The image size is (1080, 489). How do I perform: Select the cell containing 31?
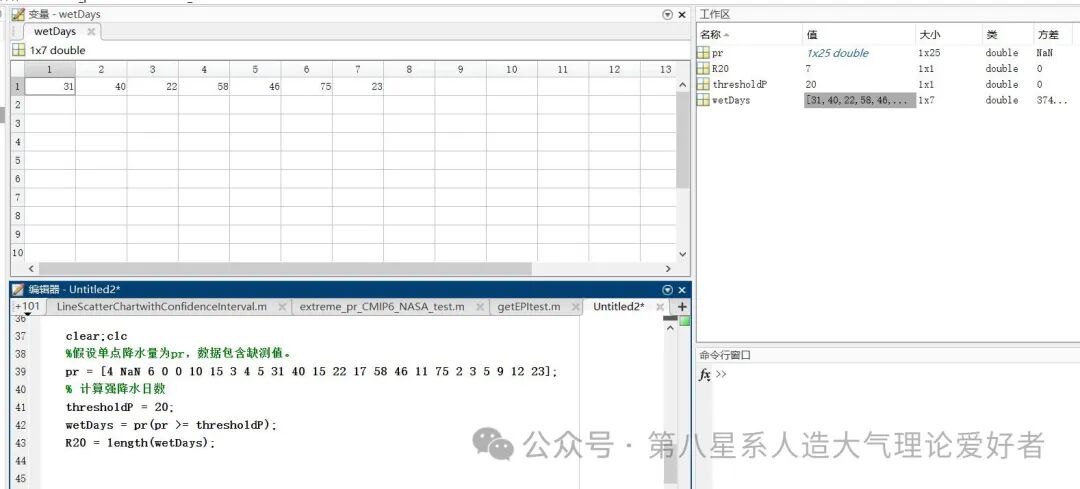click(50, 87)
